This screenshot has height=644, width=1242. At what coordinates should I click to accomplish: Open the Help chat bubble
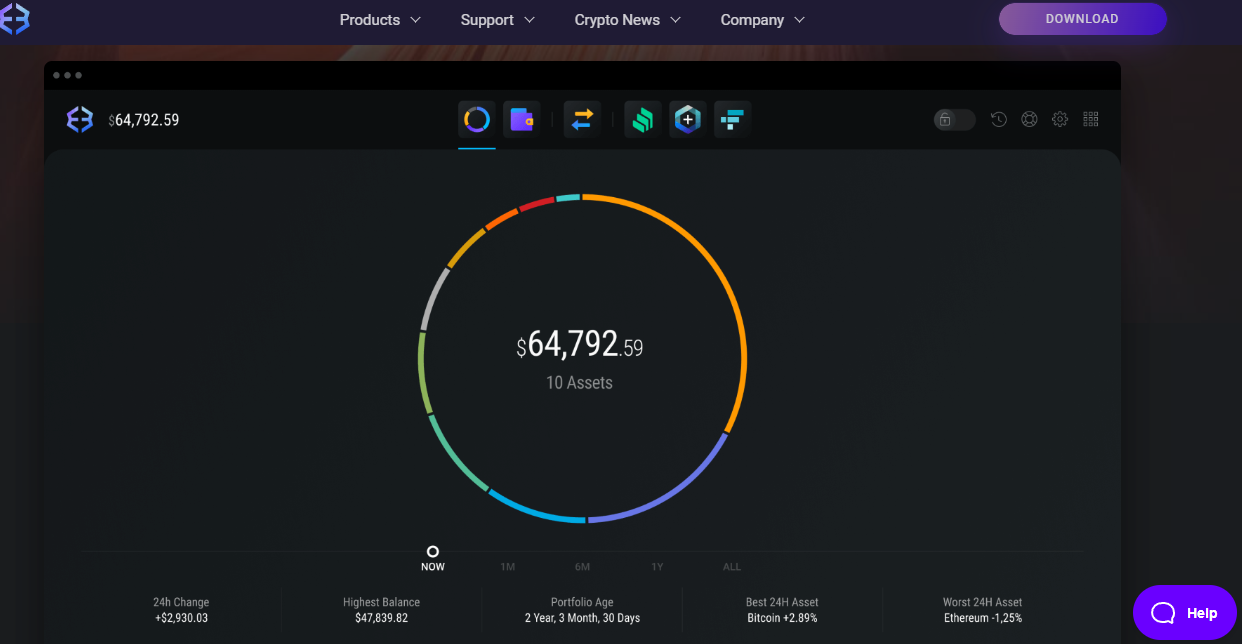(x=1185, y=612)
